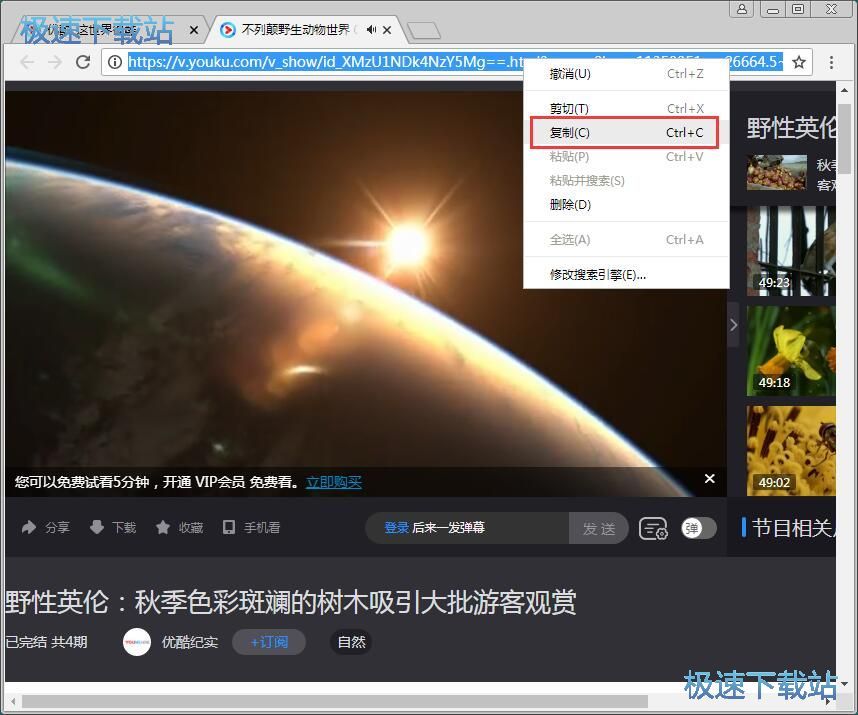
Task: Click the 登录 link in danmaku box
Action: pos(397,527)
